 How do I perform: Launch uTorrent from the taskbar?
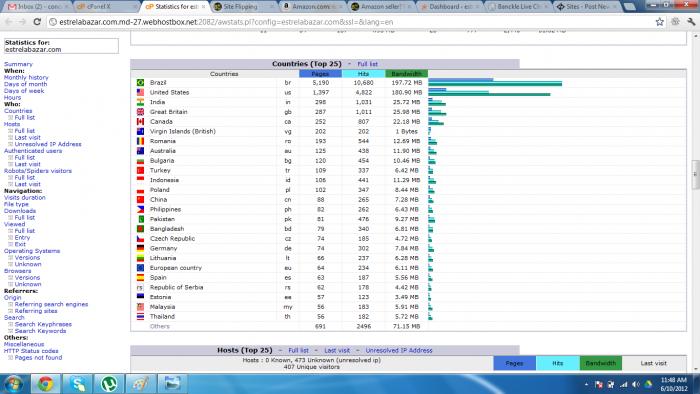[109, 384]
